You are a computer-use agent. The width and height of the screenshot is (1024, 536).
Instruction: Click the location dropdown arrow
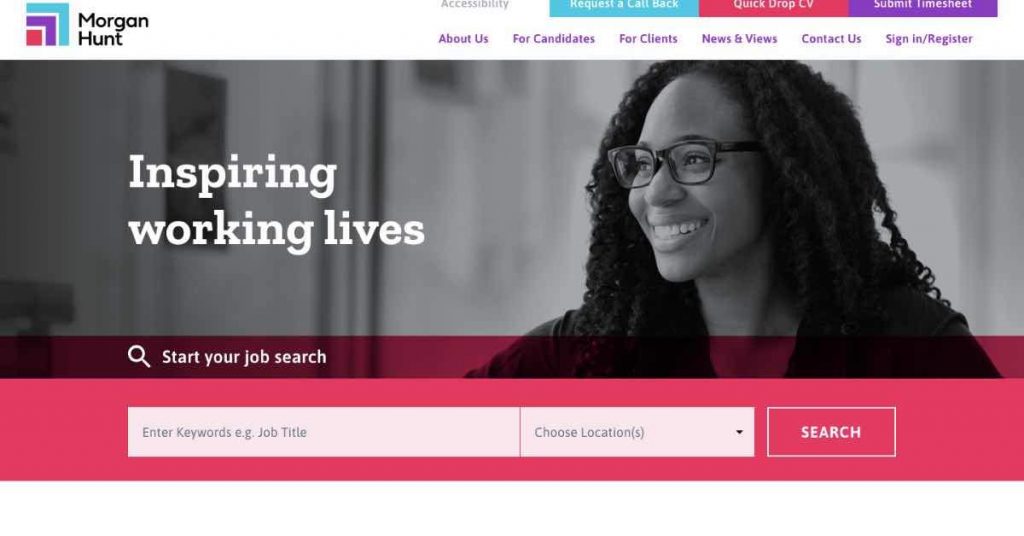click(x=739, y=432)
